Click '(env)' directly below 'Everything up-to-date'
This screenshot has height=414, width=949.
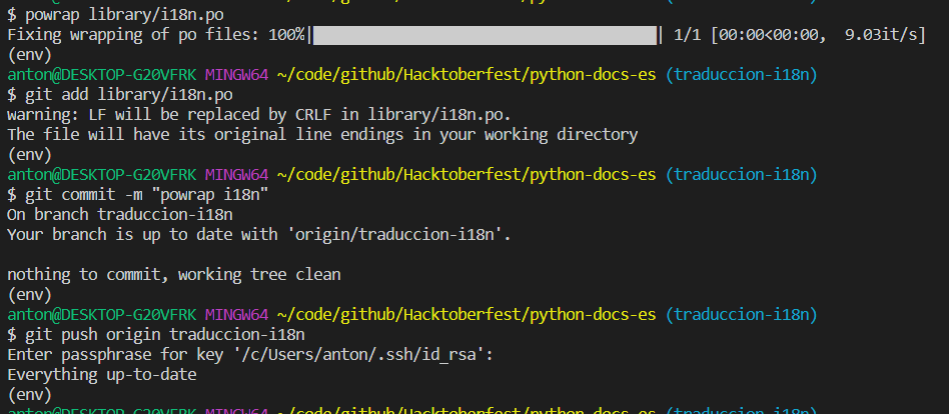point(30,395)
